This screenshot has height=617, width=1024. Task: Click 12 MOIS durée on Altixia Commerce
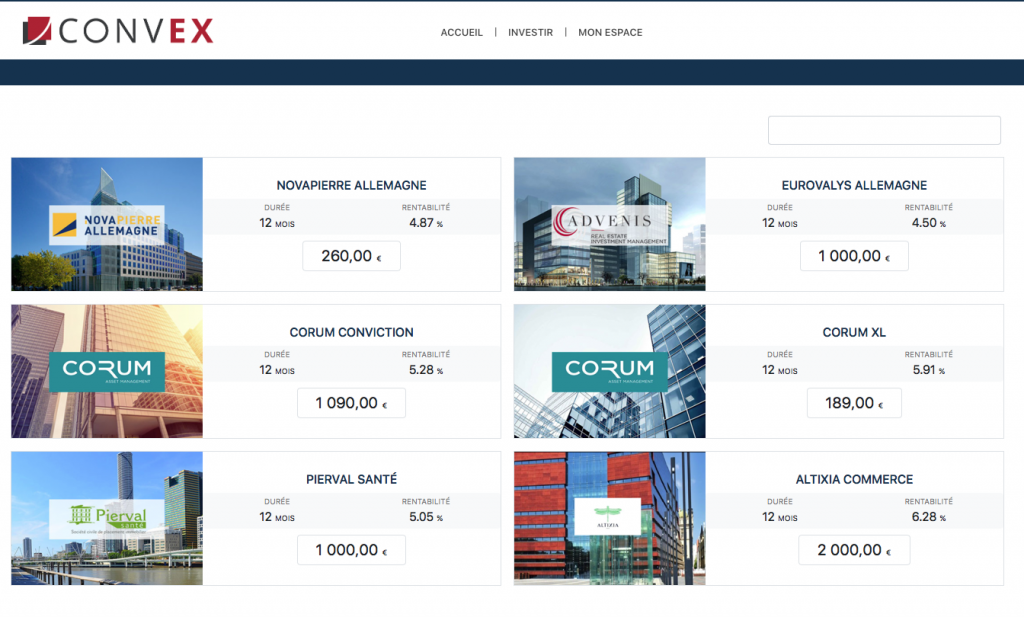[780, 516]
